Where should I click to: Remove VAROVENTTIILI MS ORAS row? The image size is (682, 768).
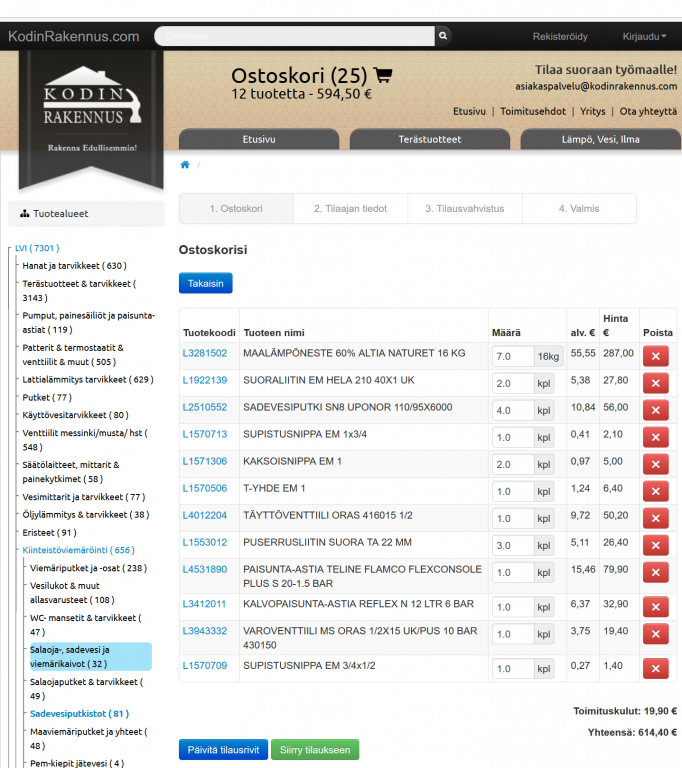pyautogui.click(x=656, y=634)
